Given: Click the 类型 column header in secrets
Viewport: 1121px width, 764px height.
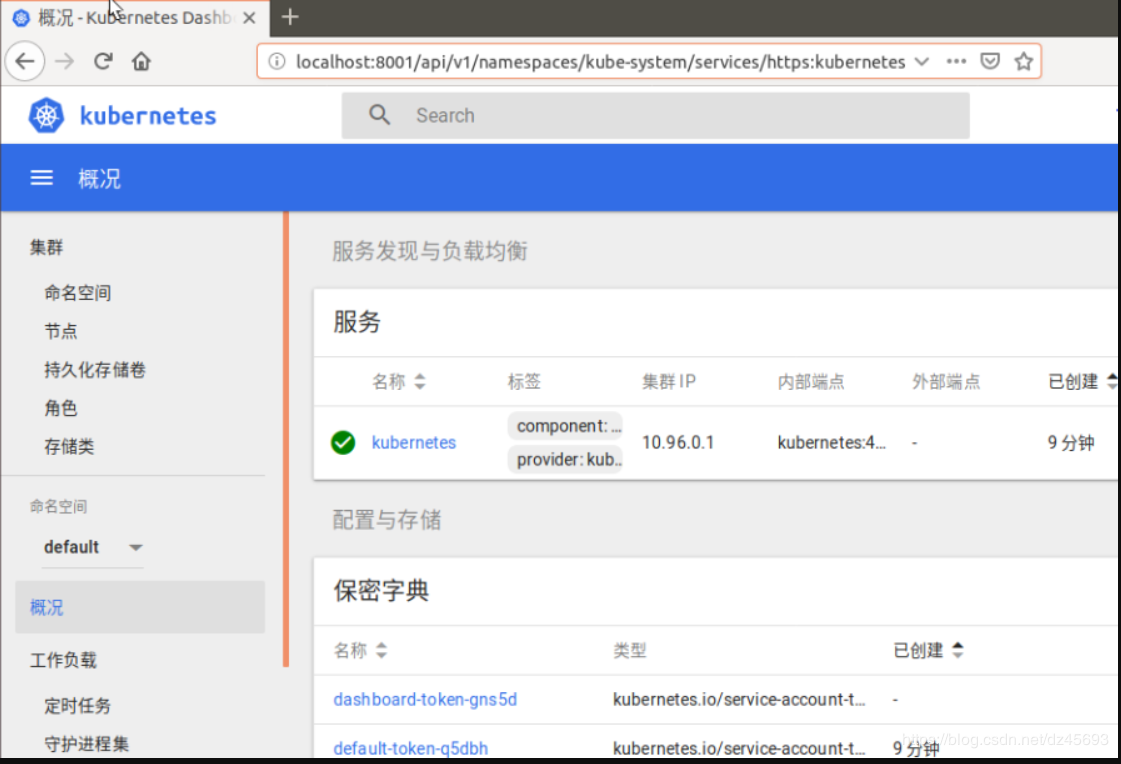Looking at the screenshot, I should point(629,650).
